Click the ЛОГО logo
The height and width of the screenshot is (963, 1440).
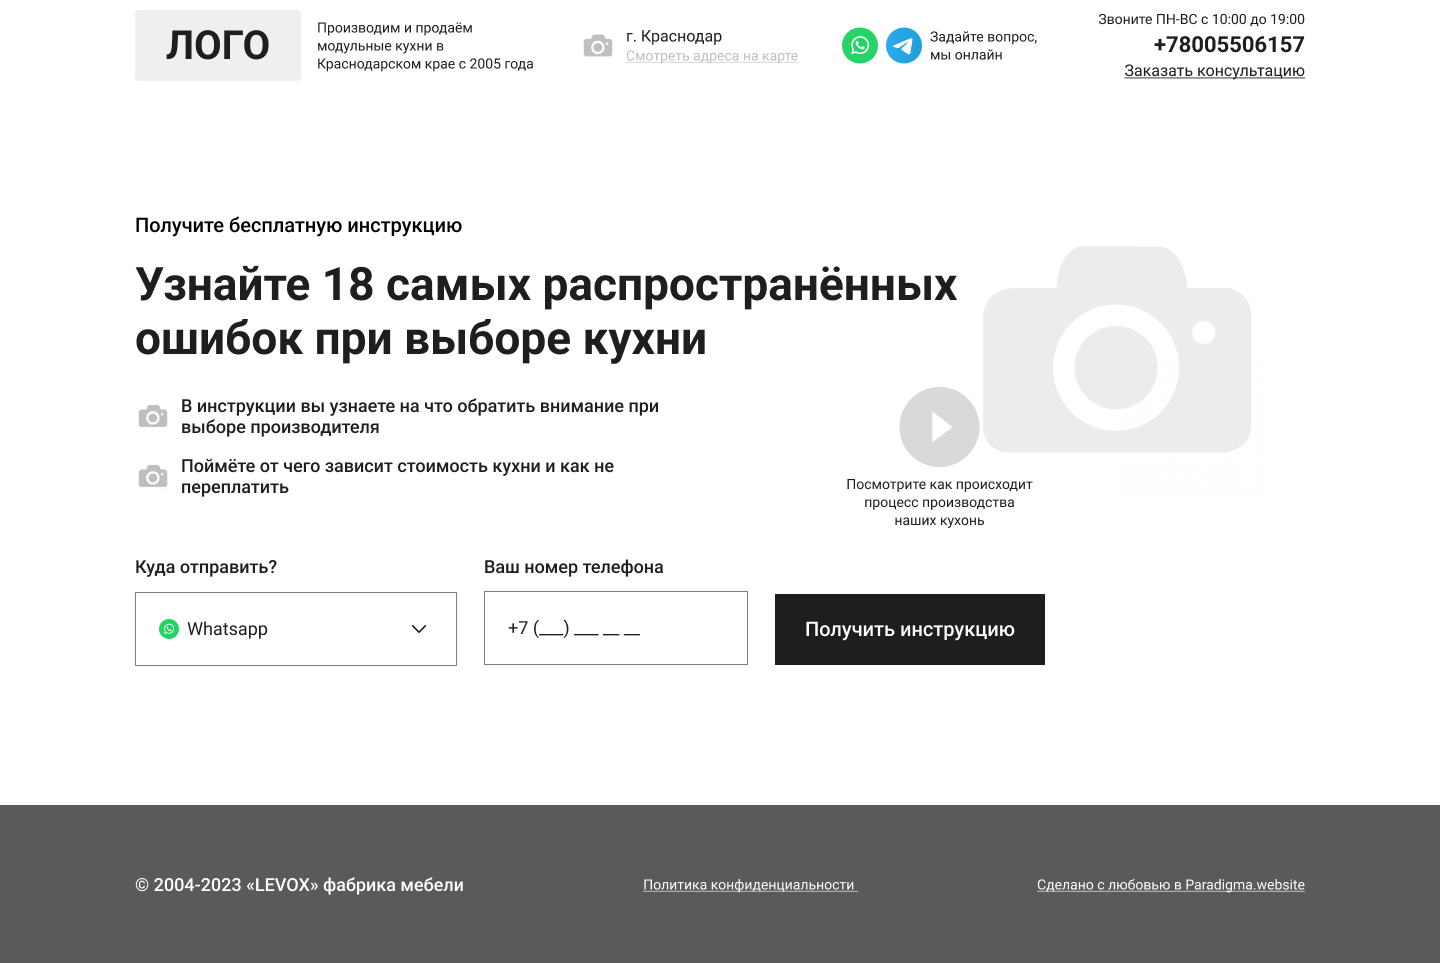(217, 45)
